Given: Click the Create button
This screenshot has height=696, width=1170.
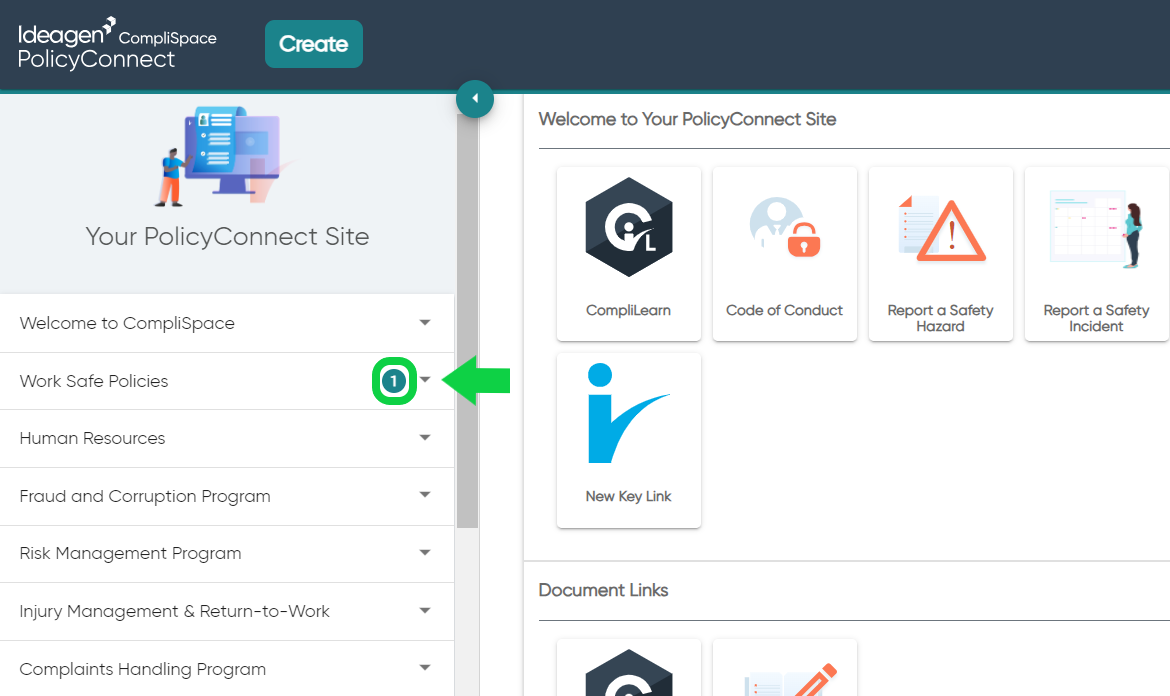Looking at the screenshot, I should tap(313, 44).
